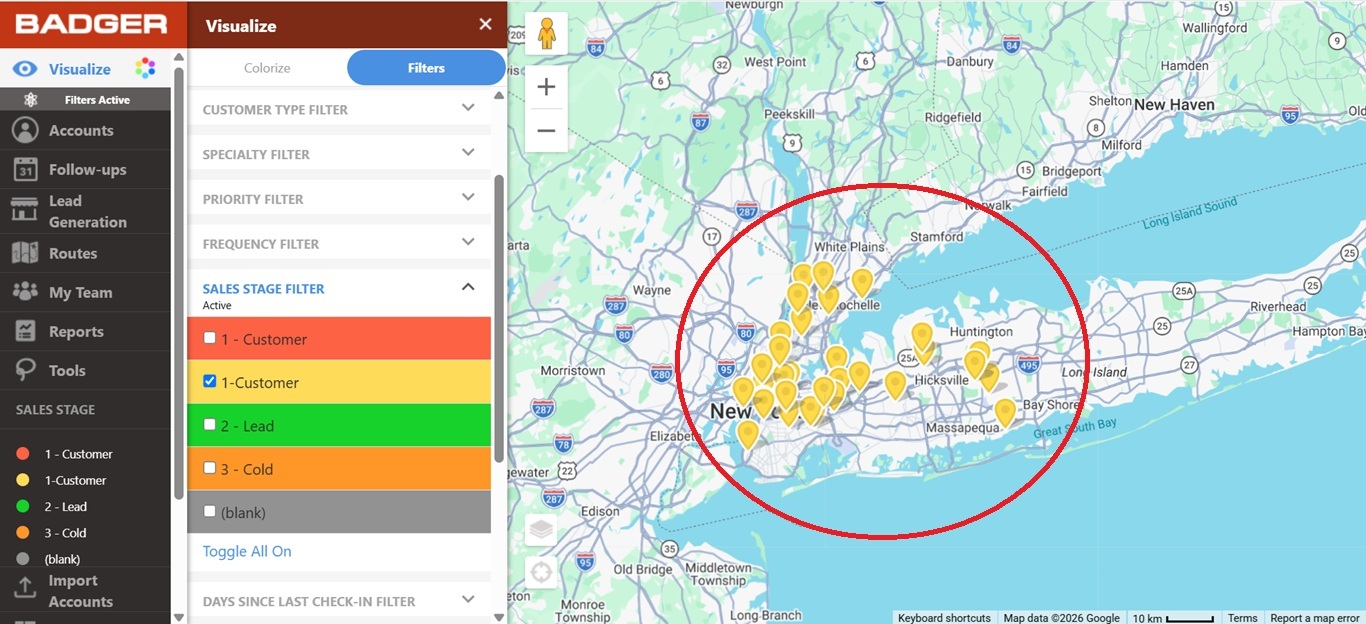Viewport: 1366px width, 624px height.
Task: Zoom in on the map with plus
Action: 546,87
